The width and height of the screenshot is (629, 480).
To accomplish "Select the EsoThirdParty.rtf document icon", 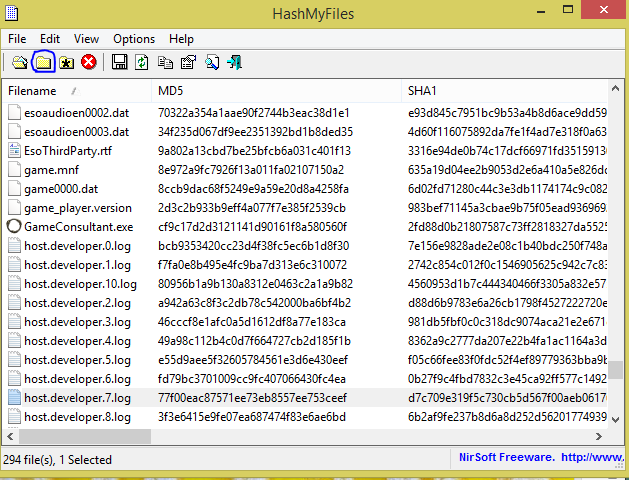I will [x=14, y=151].
